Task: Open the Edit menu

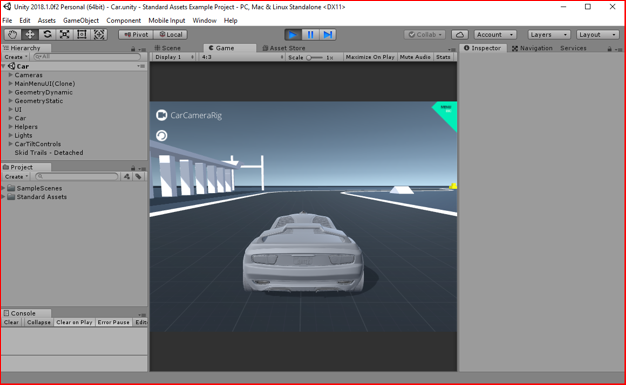Action: (25, 20)
